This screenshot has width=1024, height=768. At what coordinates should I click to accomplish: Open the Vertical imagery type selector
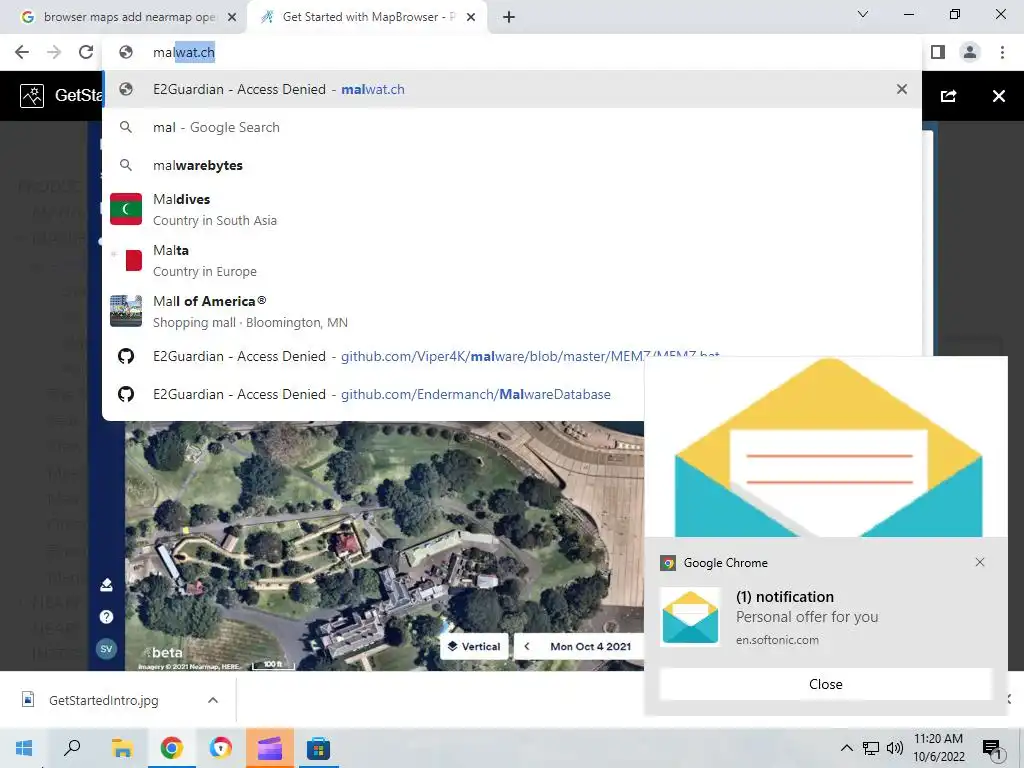(x=474, y=647)
